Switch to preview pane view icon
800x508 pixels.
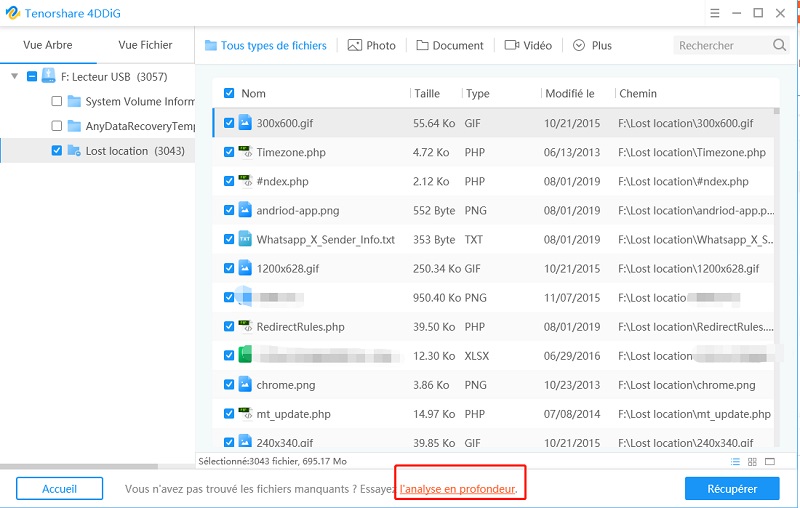click(770, 462)
